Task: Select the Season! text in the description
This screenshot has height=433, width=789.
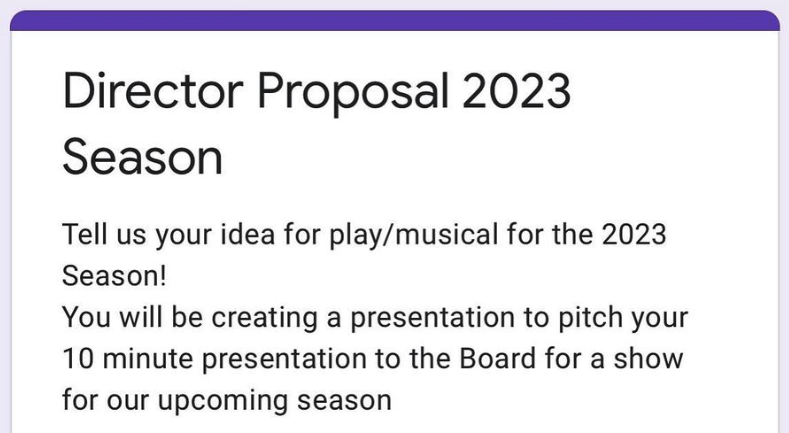Action: [114, 276]
